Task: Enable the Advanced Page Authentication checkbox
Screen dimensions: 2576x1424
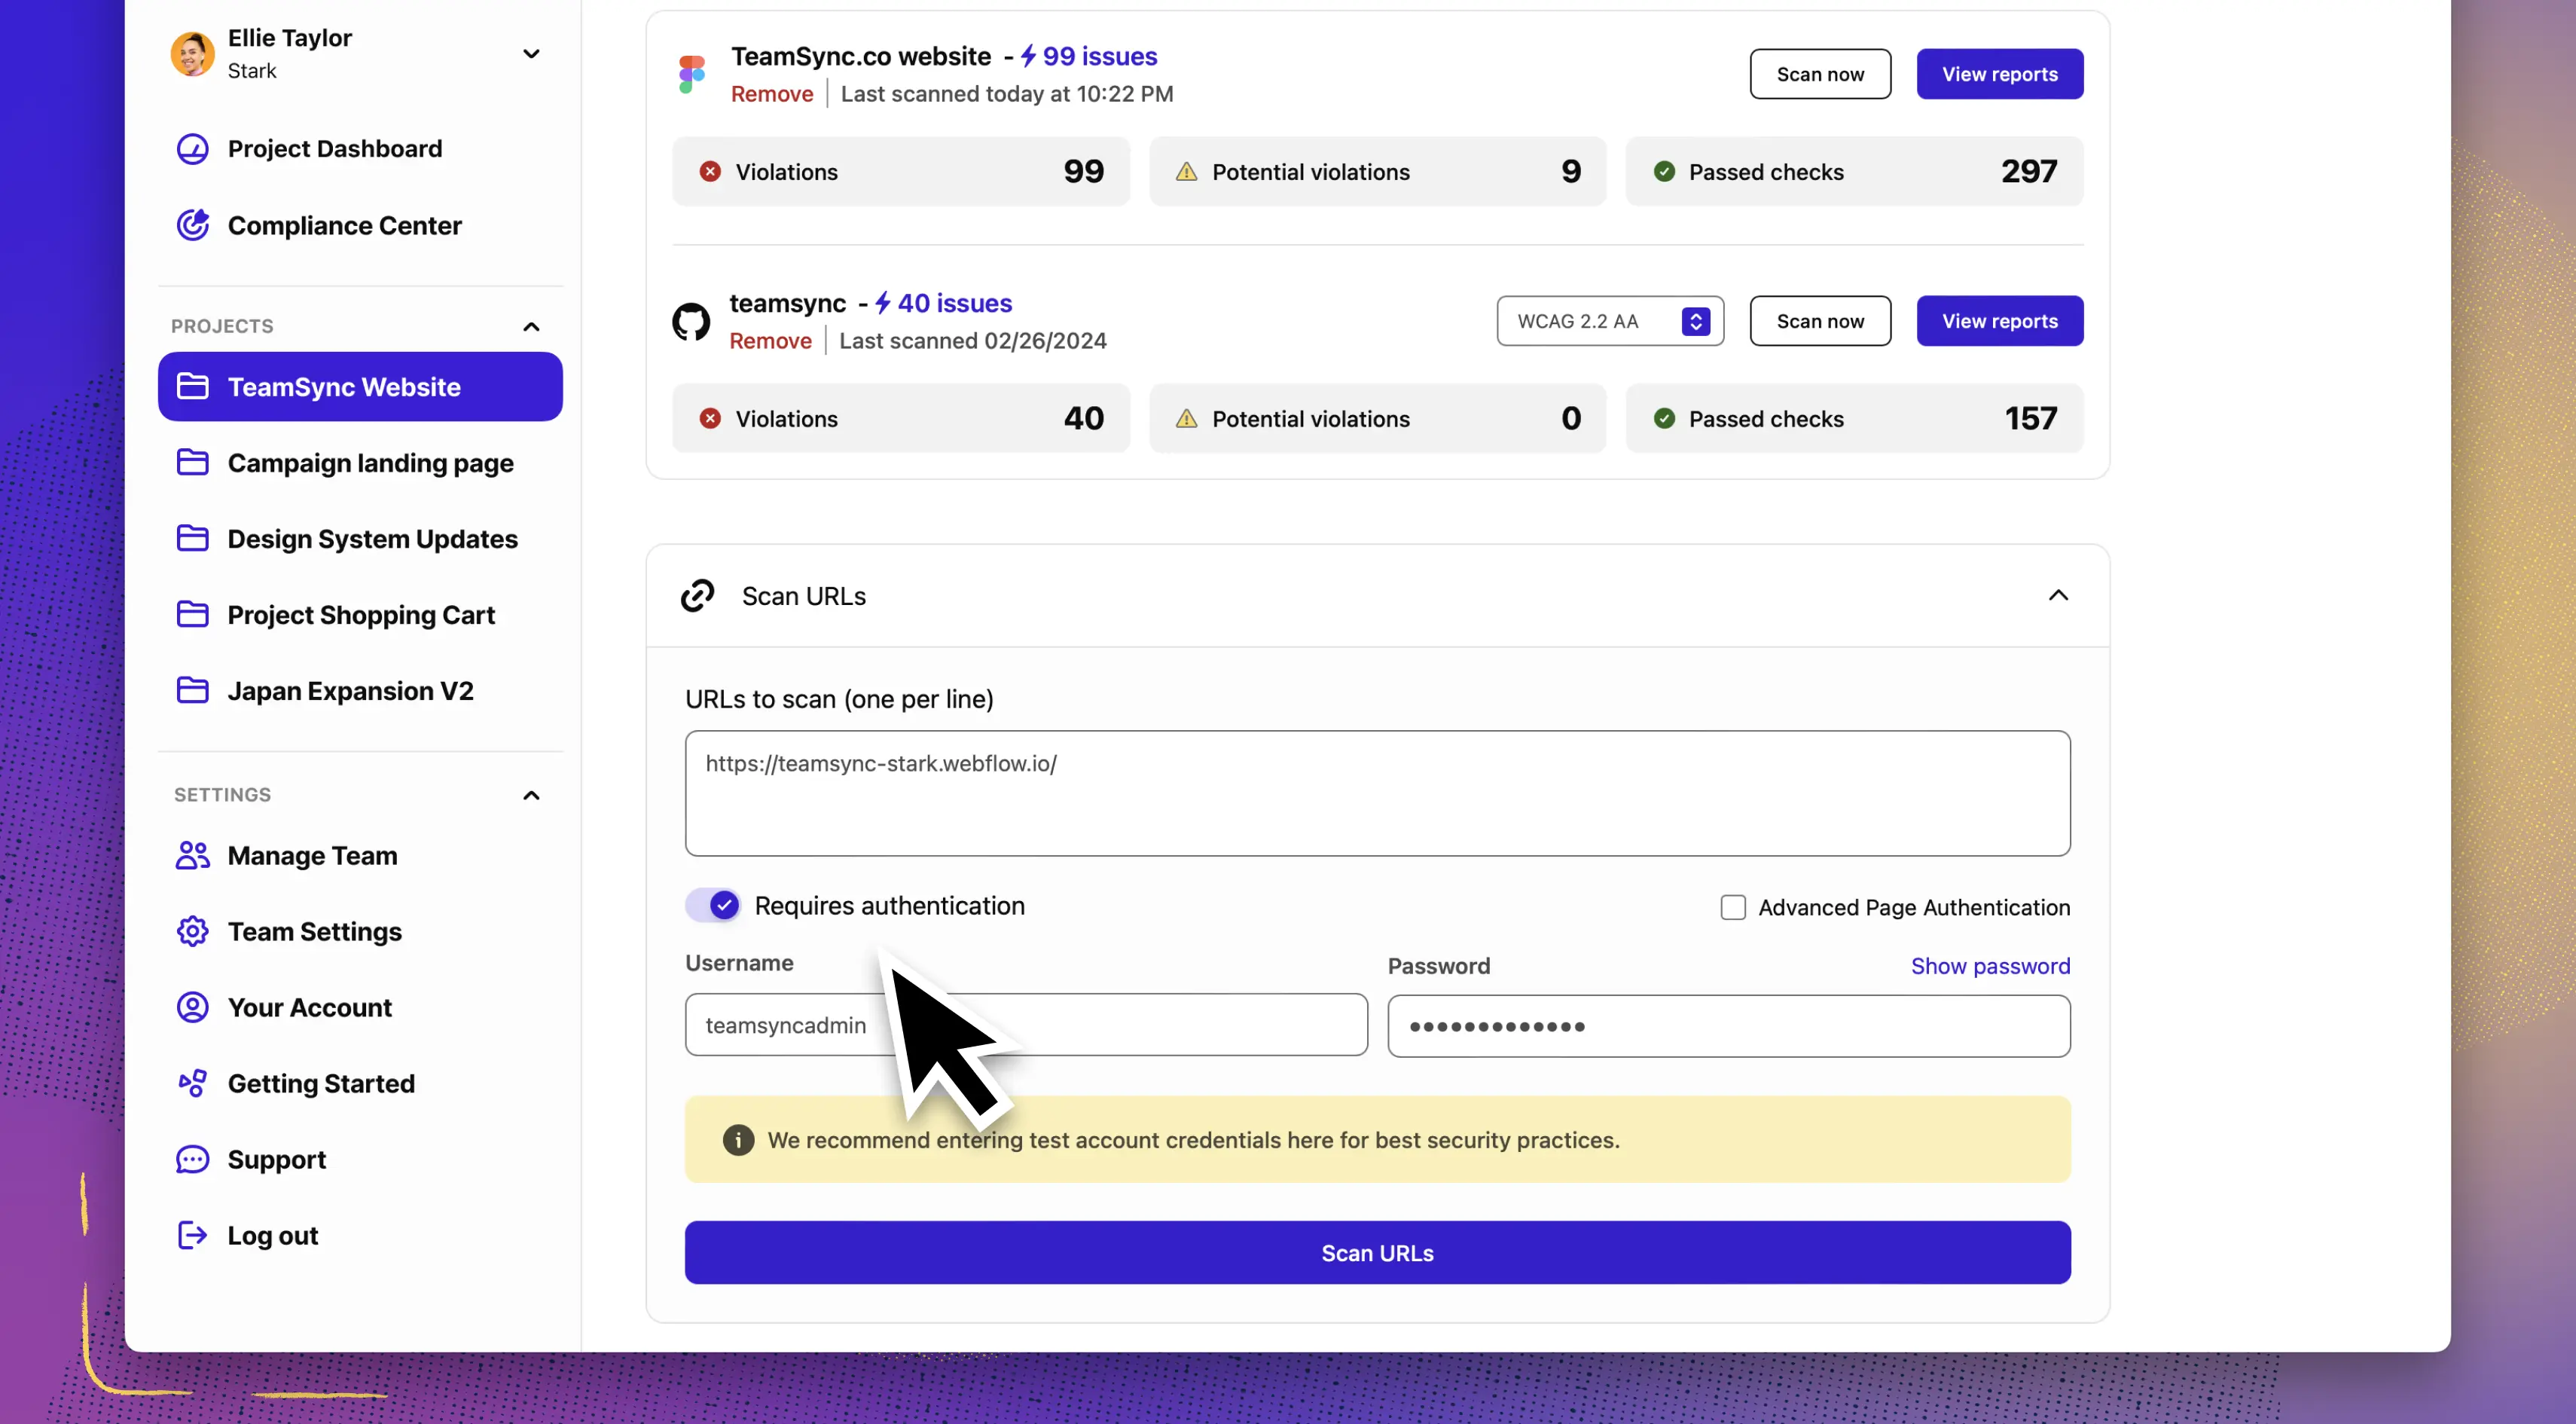Action: (x=1733, y=906)
